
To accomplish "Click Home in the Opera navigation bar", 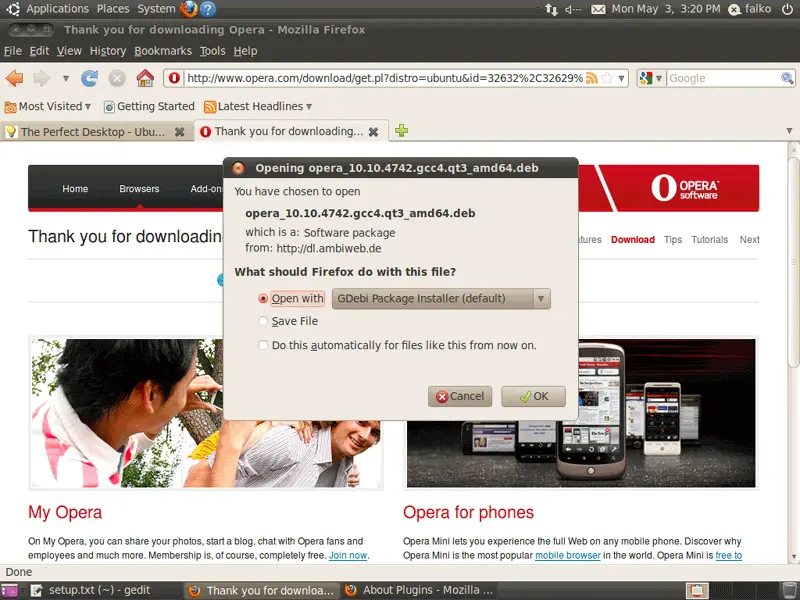I will click(x=75, y=189).
